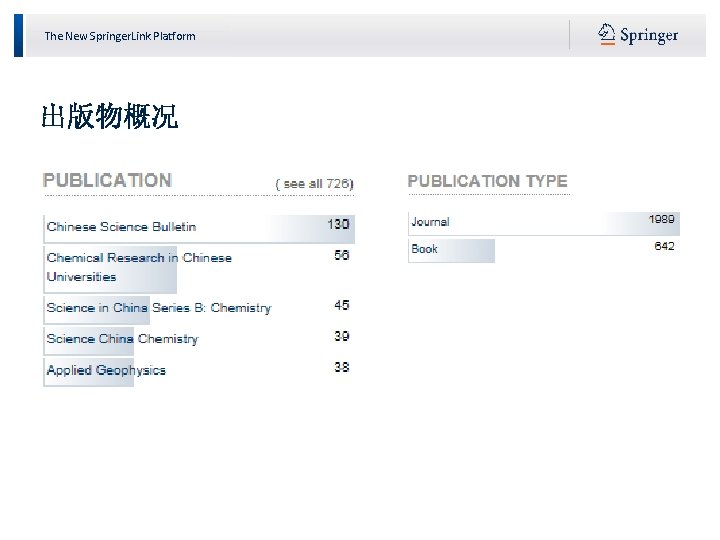Image resolution: width=720 pixels, height=540 pixels.
Task: Click the PUBLICATION section heading
Action: point(107,180)
